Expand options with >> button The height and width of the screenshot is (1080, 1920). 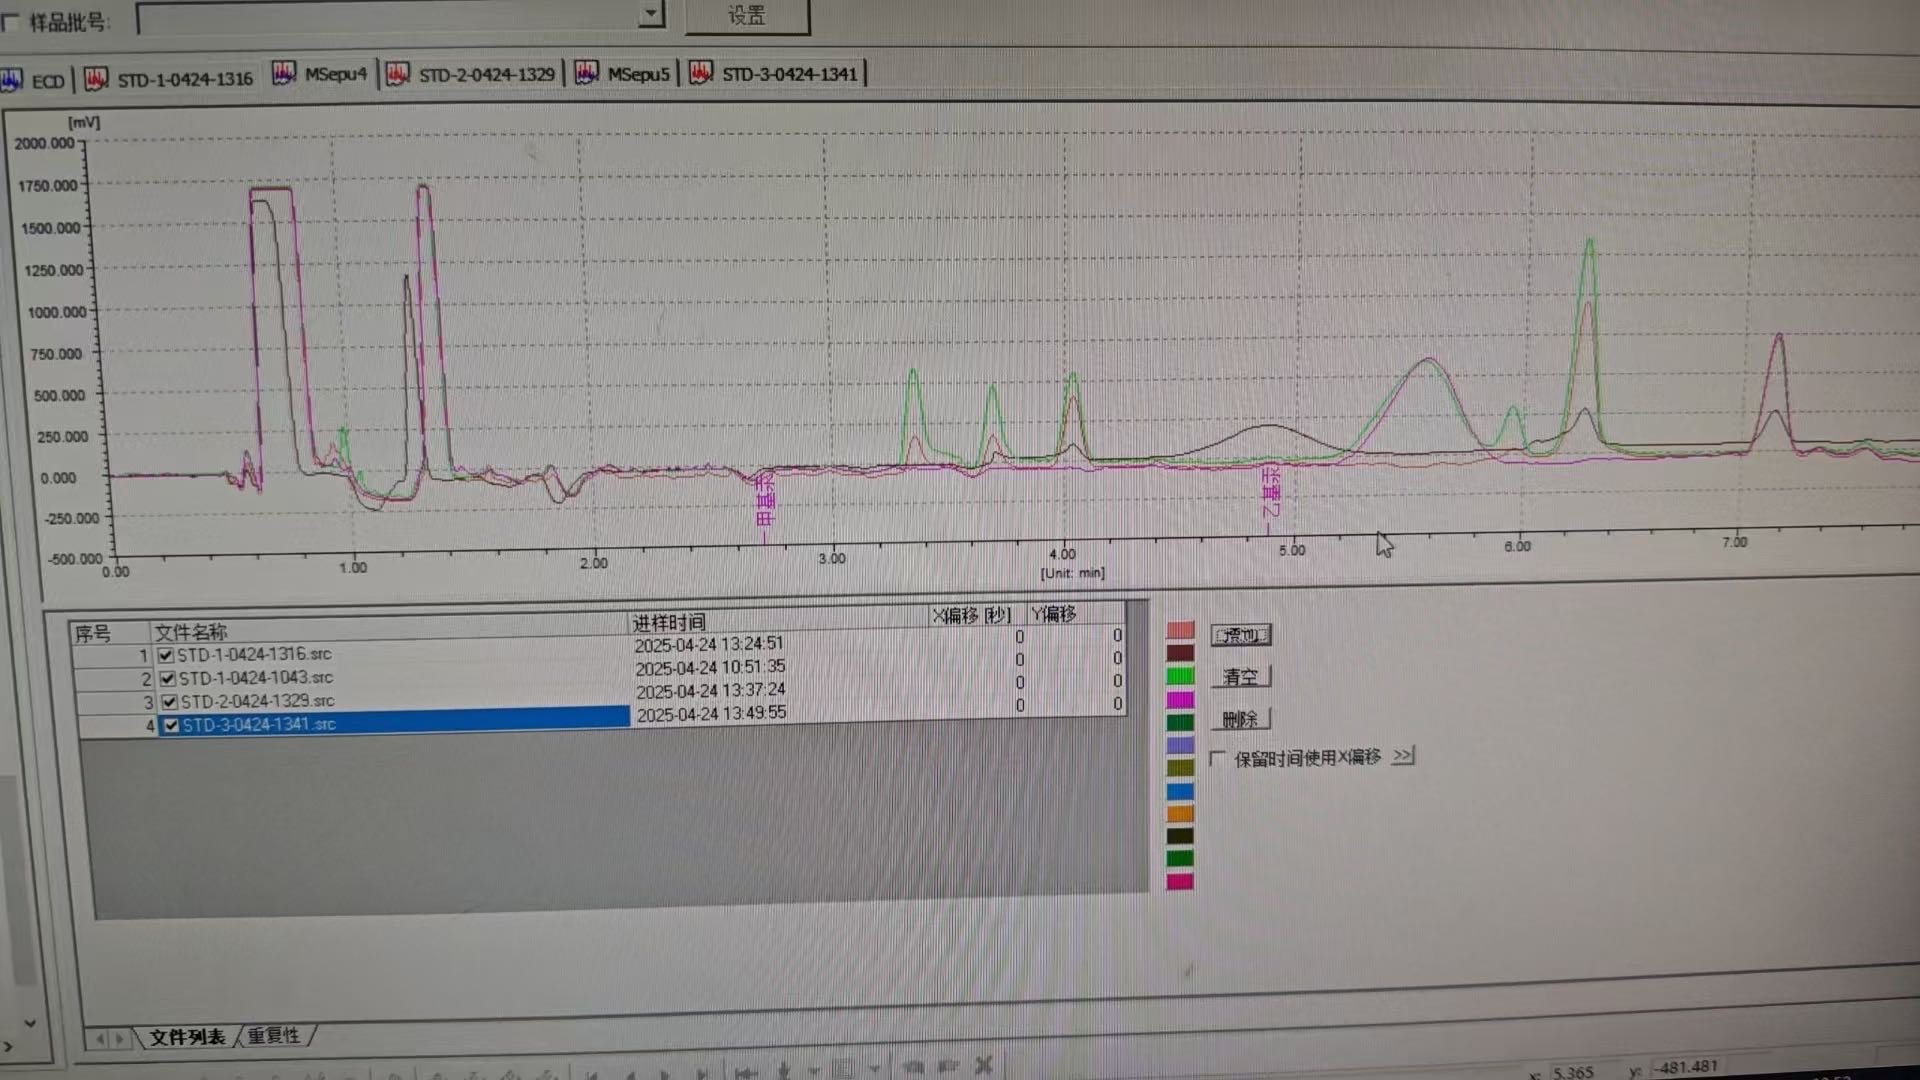pyautogui.click(x=1403, y=756)
